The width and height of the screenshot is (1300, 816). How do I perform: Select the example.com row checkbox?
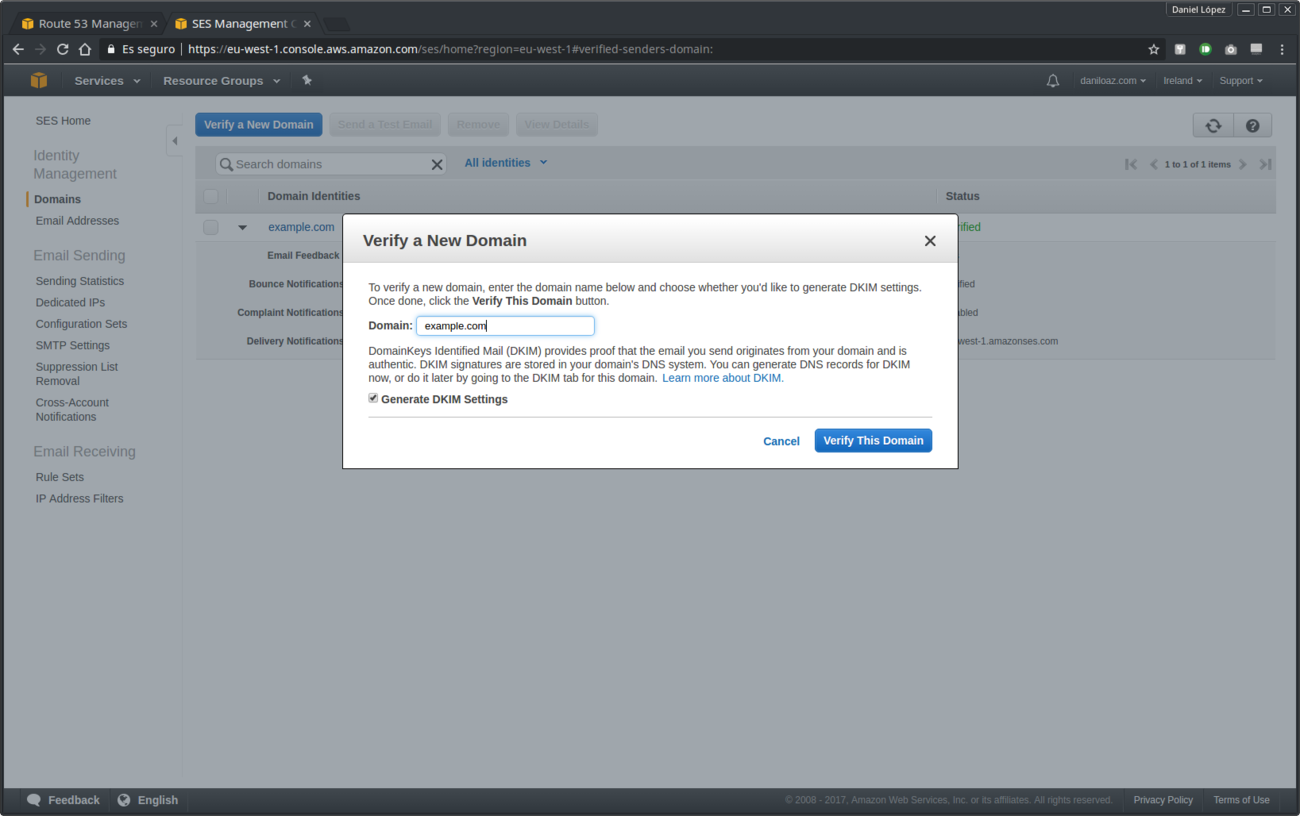pyautogui.click(x=210, y=227)
